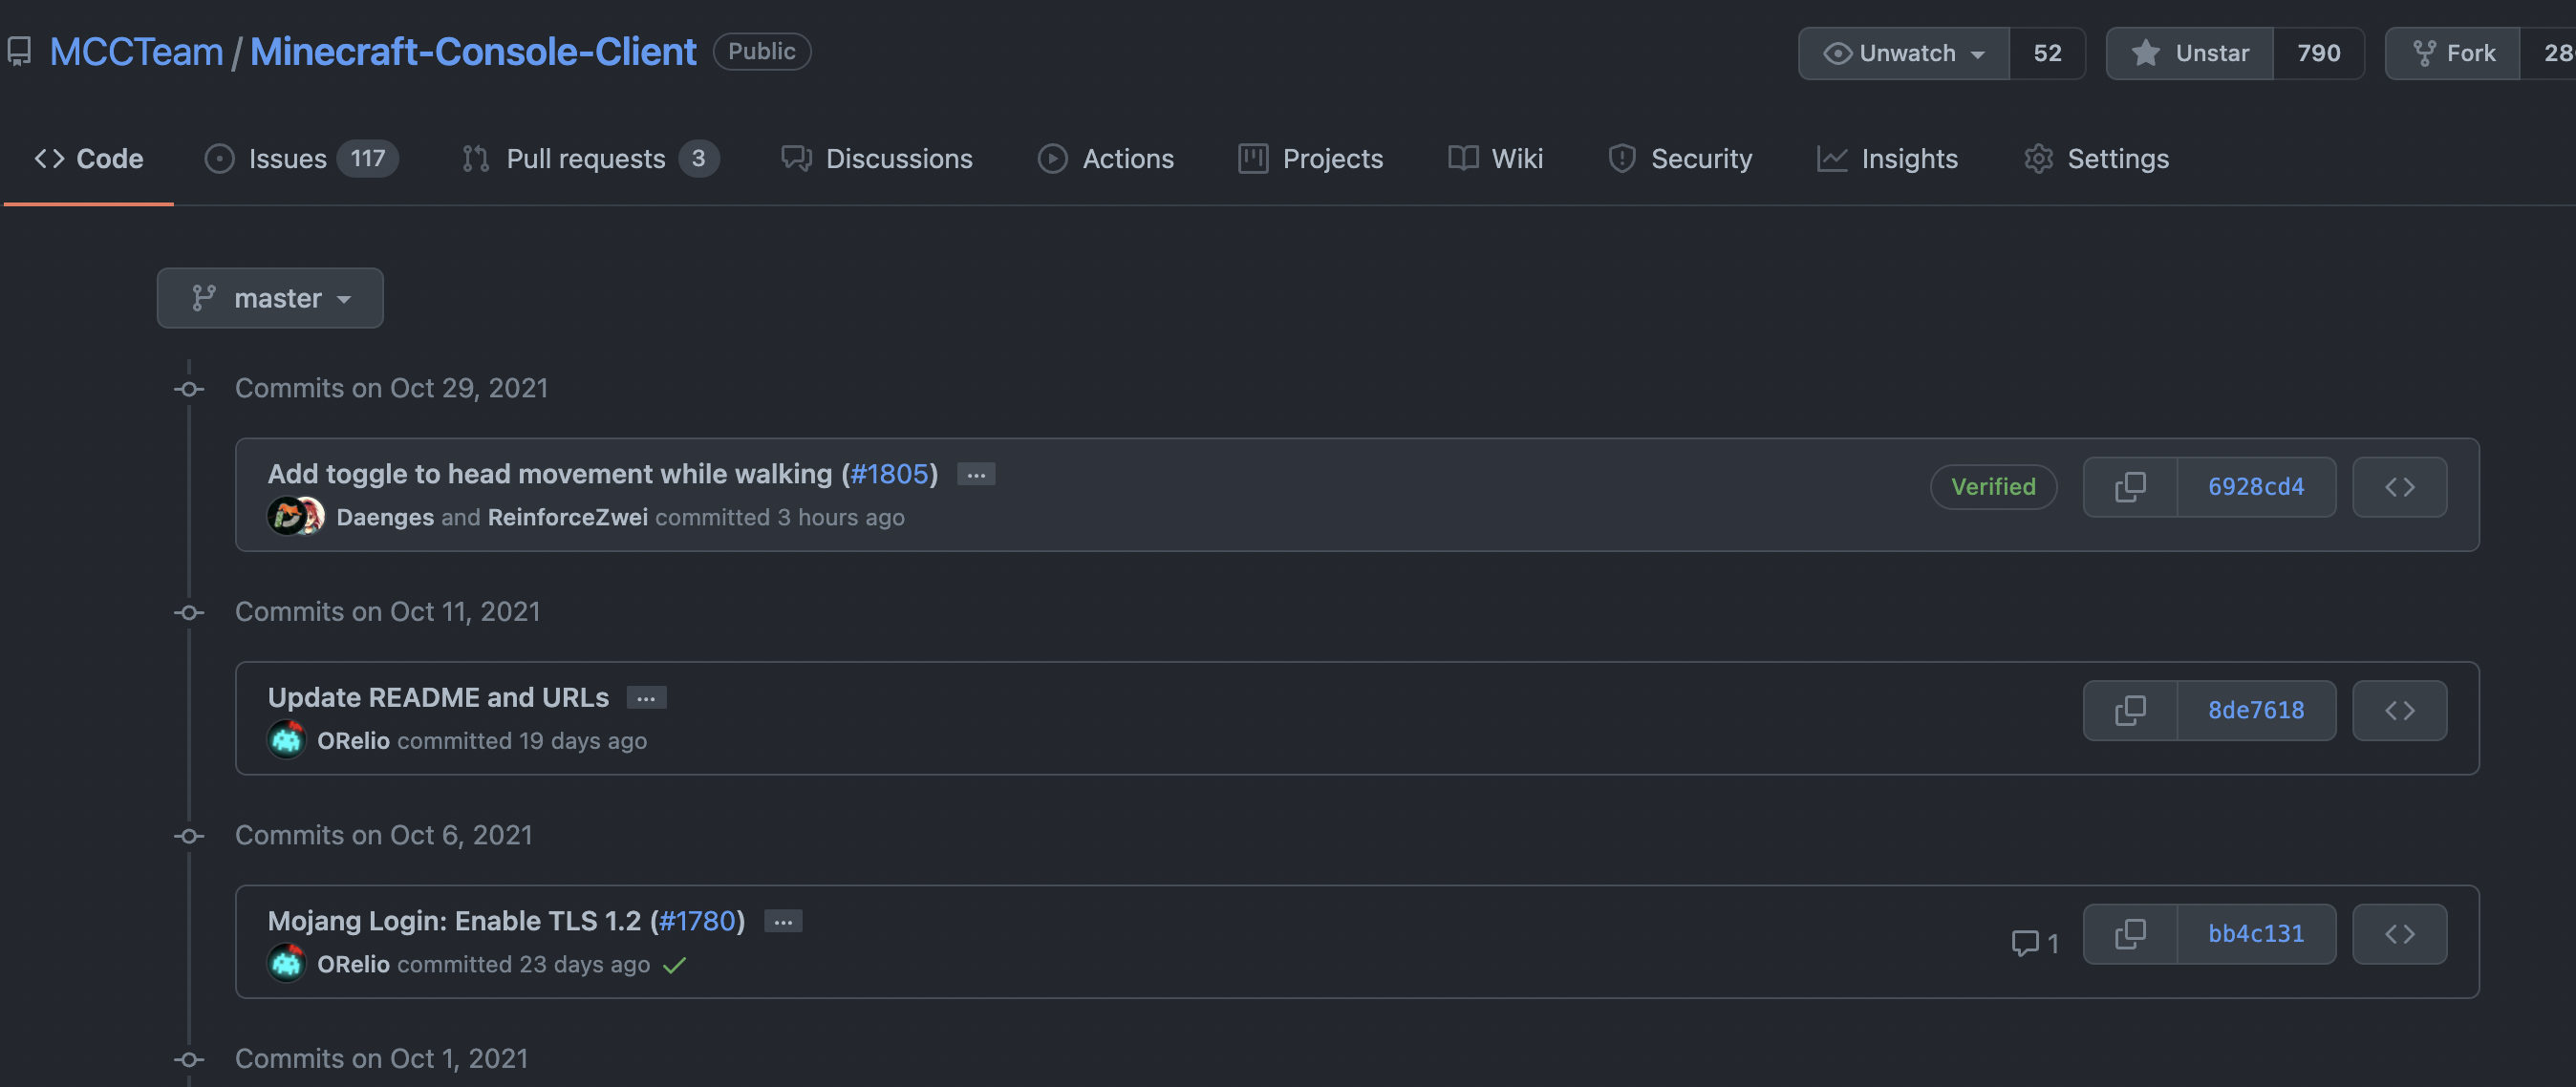Show Verified signature details
This screenshot has width=2576, height=1087.
pos(1993,487)
